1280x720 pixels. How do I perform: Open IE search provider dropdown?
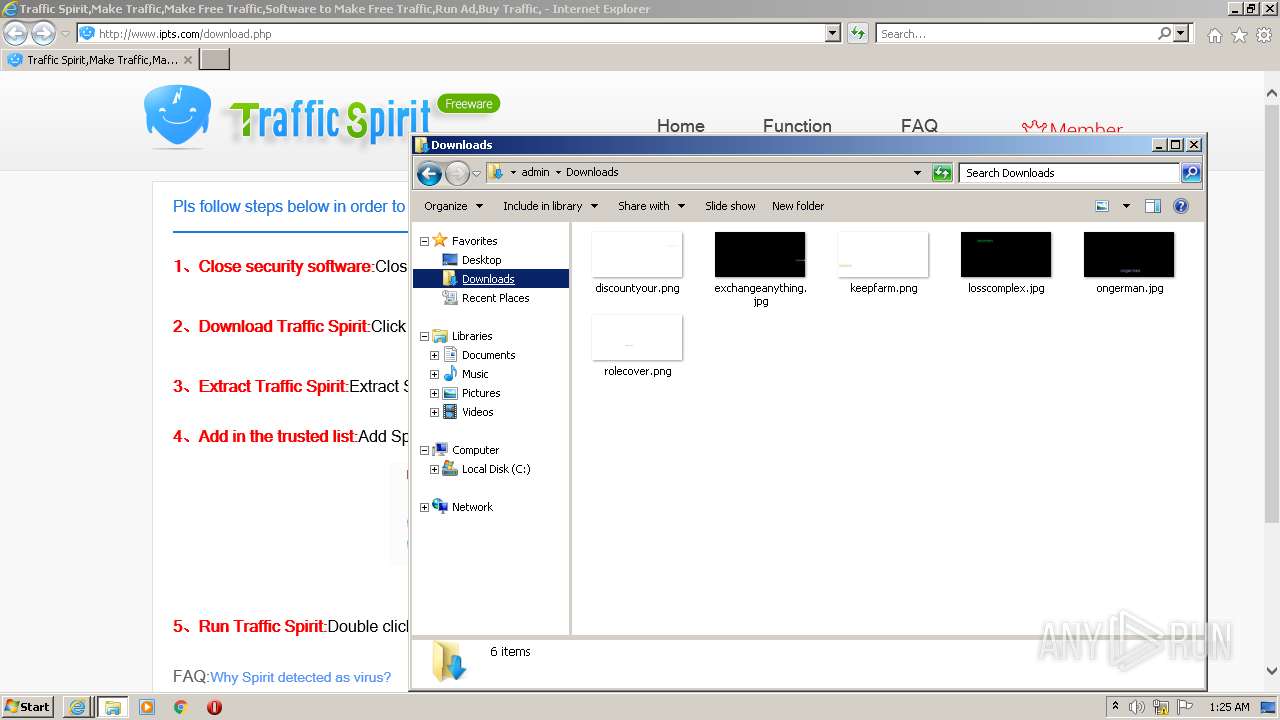[x=1181, y=33]
